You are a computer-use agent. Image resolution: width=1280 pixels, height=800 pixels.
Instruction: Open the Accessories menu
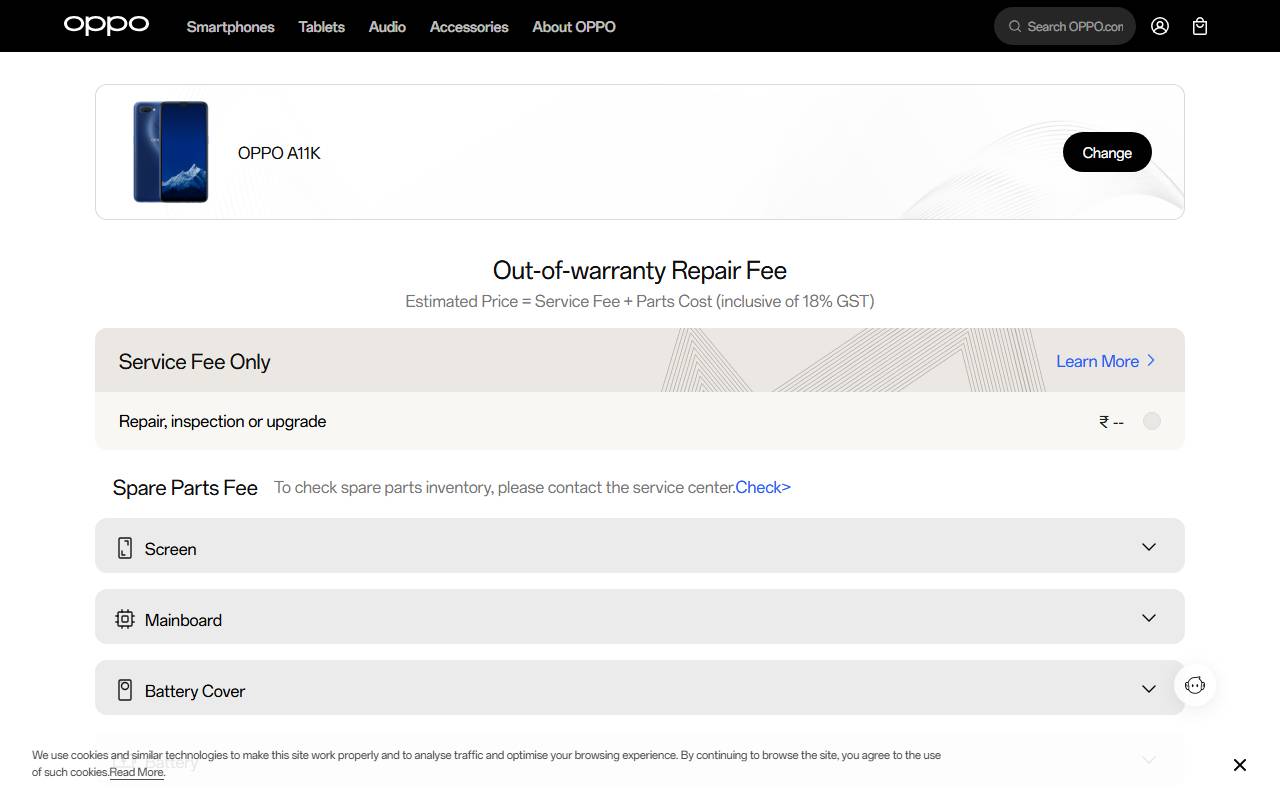469,27
